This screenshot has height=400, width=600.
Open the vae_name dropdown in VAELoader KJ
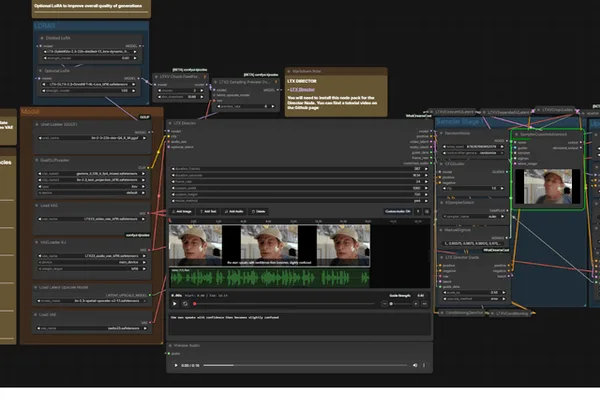(x=92, y=256)
